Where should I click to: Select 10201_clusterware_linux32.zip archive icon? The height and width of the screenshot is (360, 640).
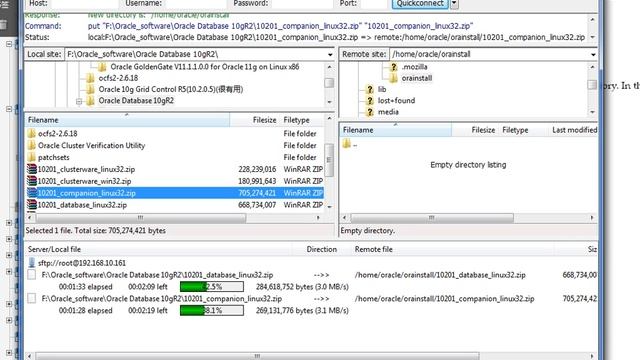tap(32, 169)
